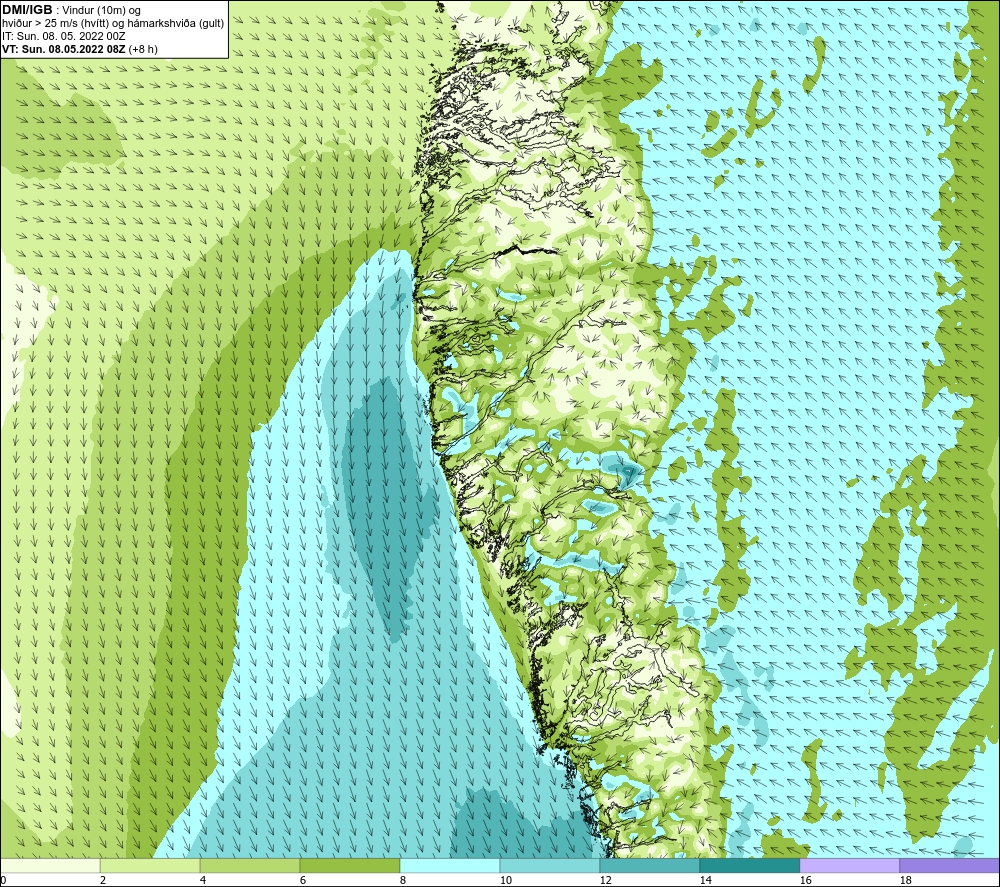Click the 10–12 m/s light teal legend swatch
Screen dimensions: 1000x887
[550, 865]
